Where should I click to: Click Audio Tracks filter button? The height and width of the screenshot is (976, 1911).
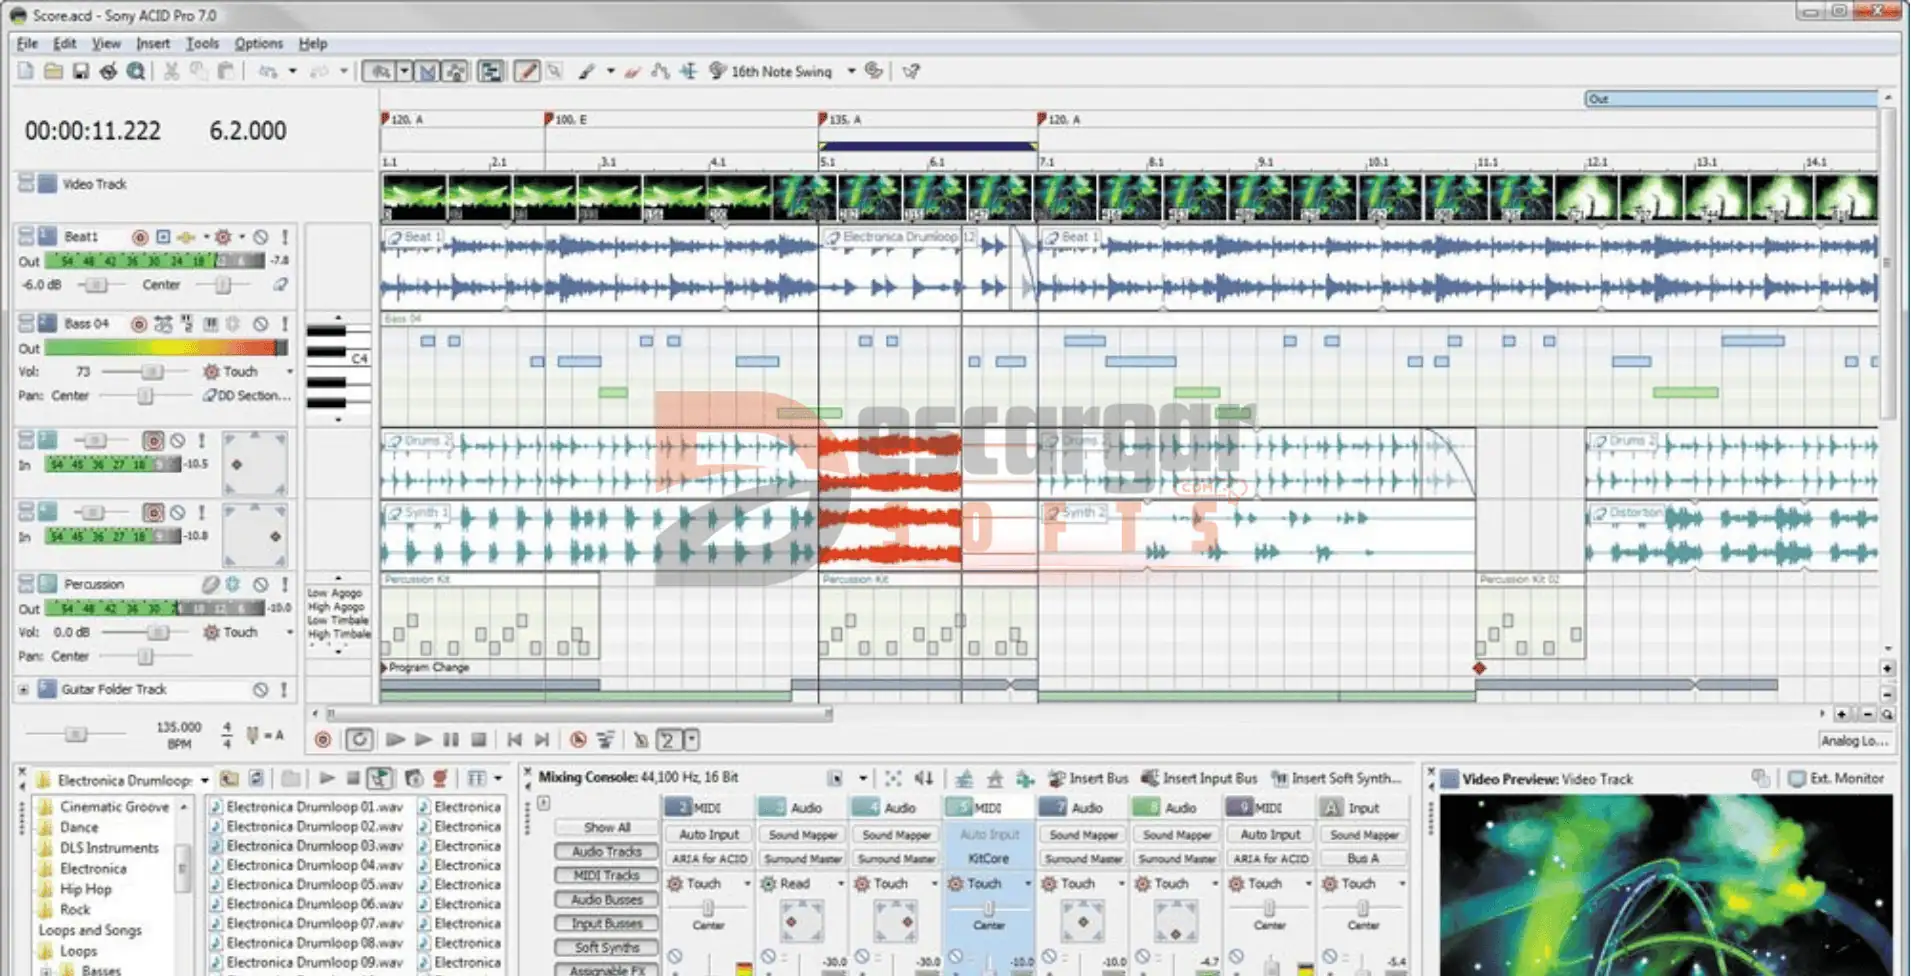[x=607, y=851]
